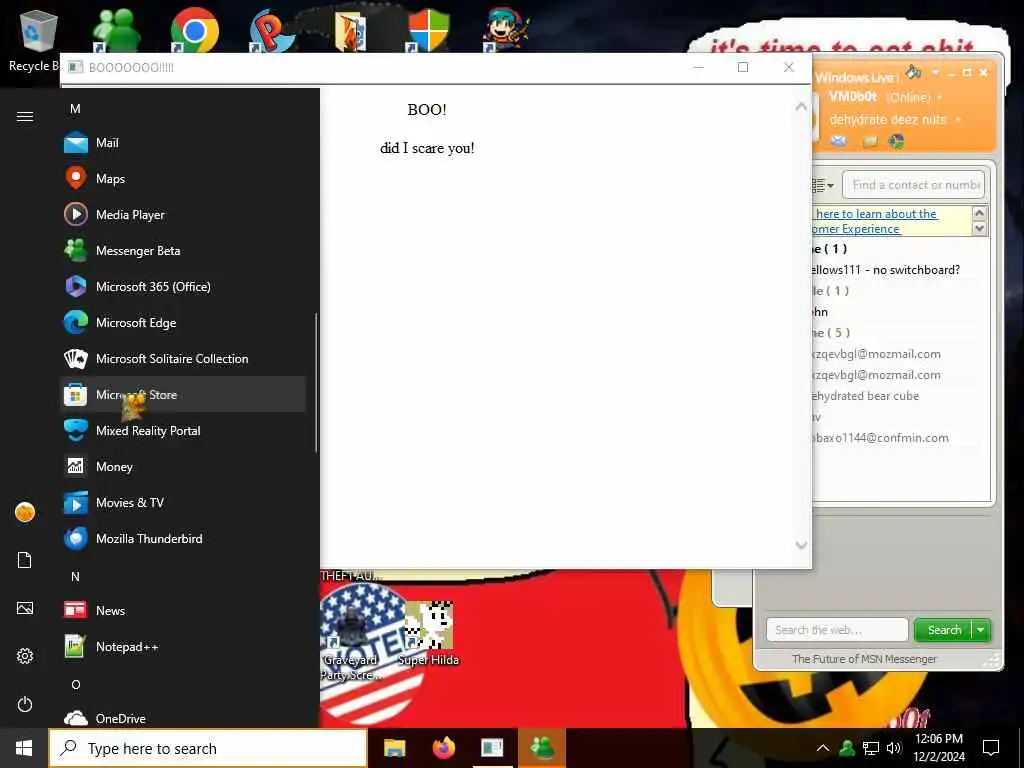1024x768 pixels.
Task: Open Firefox from the taskbar
Action: pyautogui.click(x=443, y=748)
